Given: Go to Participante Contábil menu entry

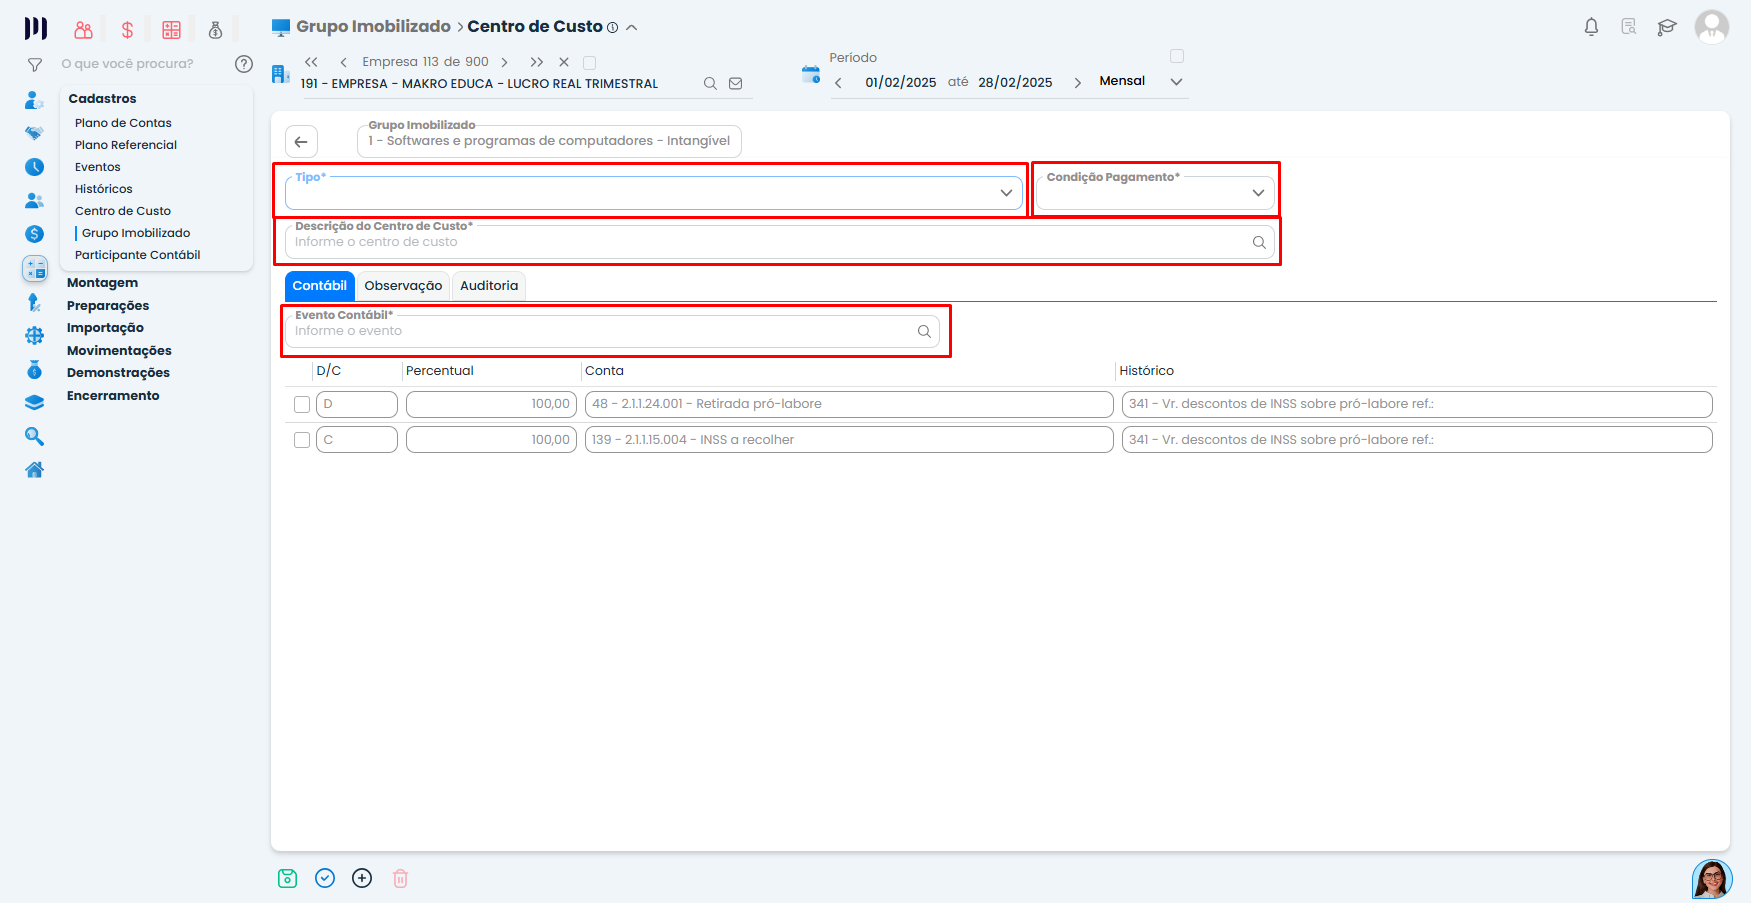Looking at the screenshot, I should click(x=137, y=255).
